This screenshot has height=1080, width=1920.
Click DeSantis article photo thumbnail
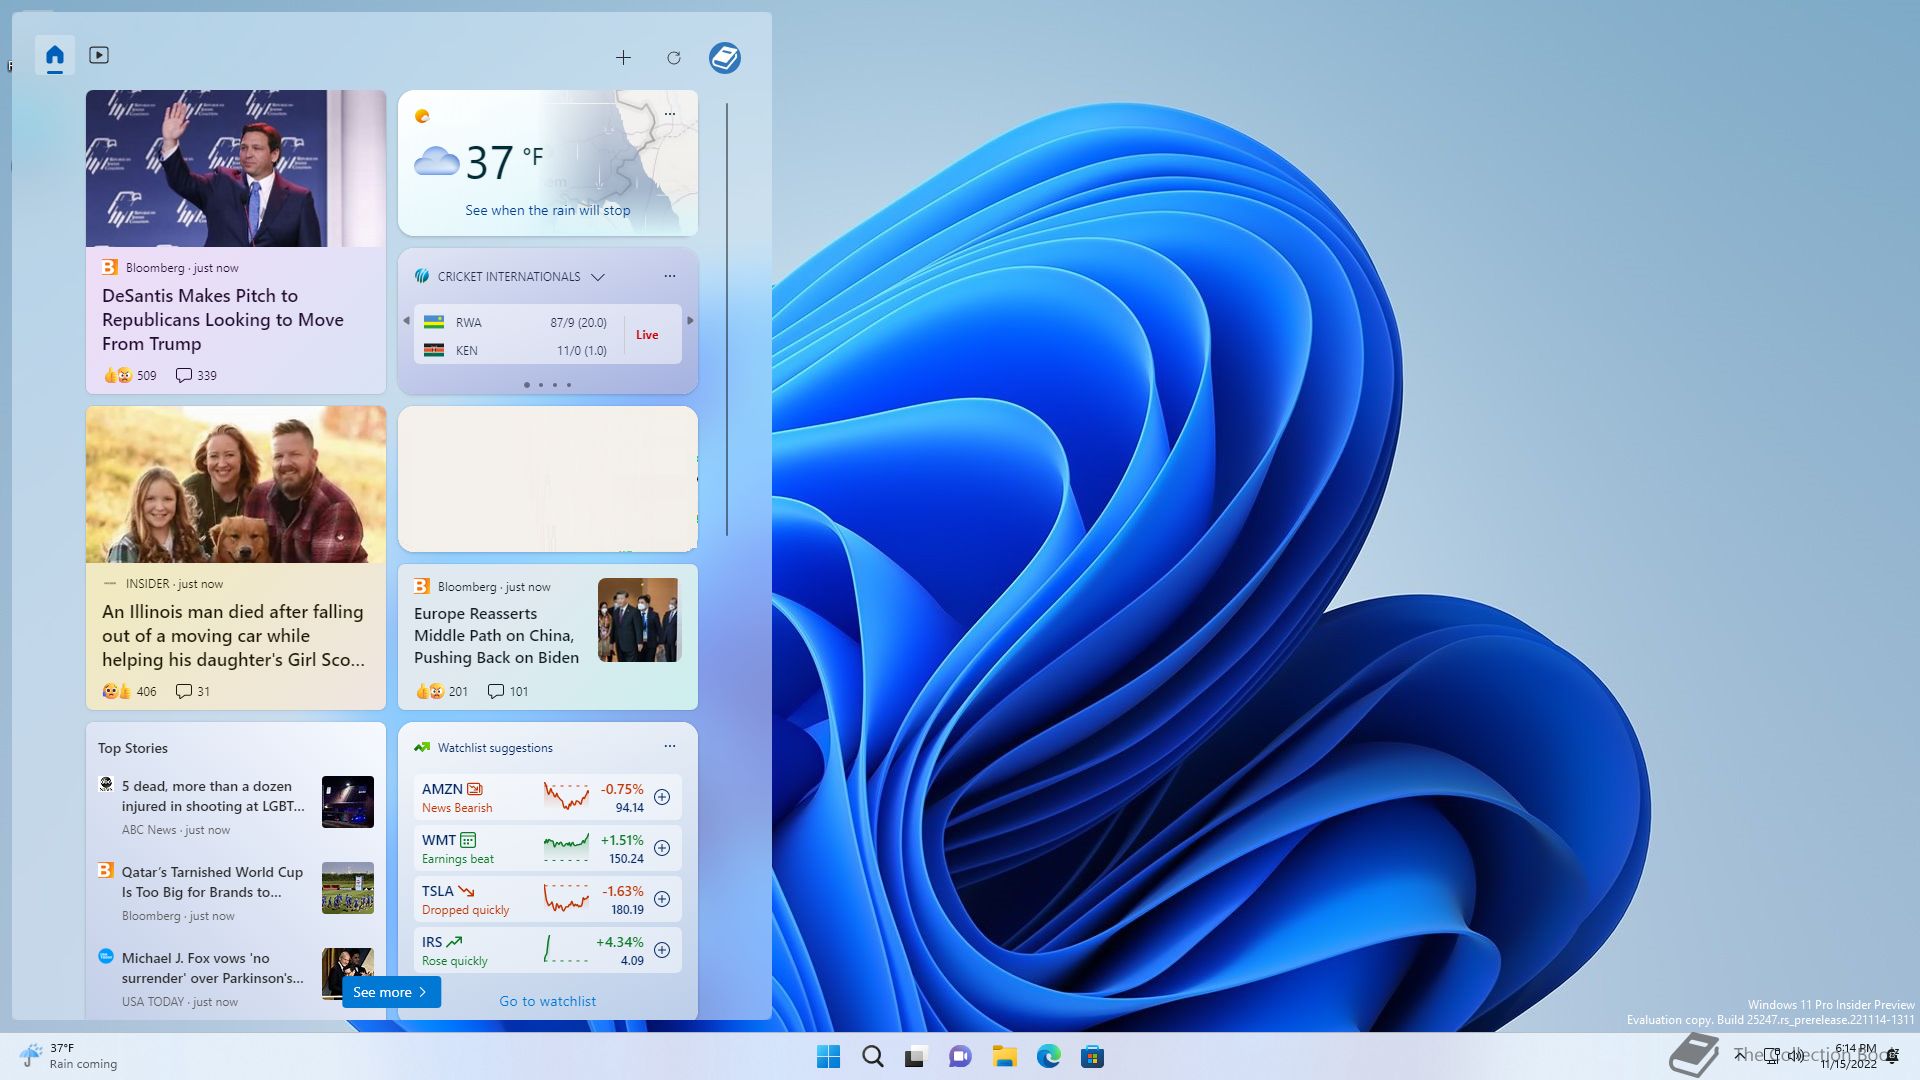(x=236, y=168)
